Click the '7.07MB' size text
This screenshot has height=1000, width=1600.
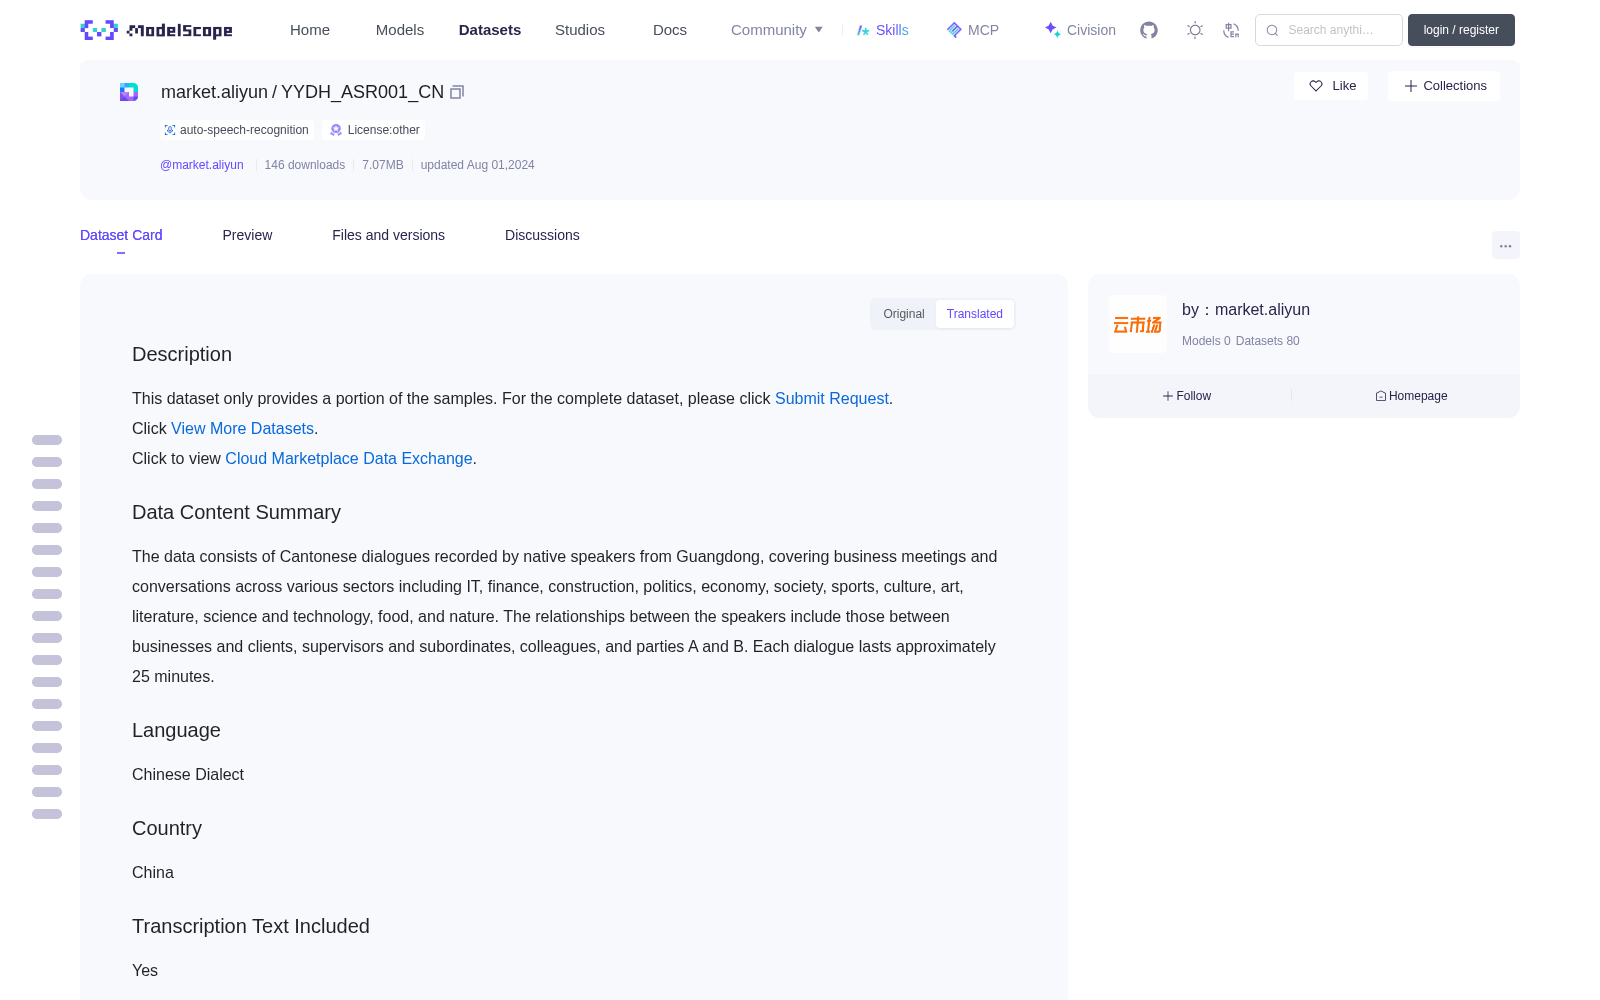click(x=383, y=165)
